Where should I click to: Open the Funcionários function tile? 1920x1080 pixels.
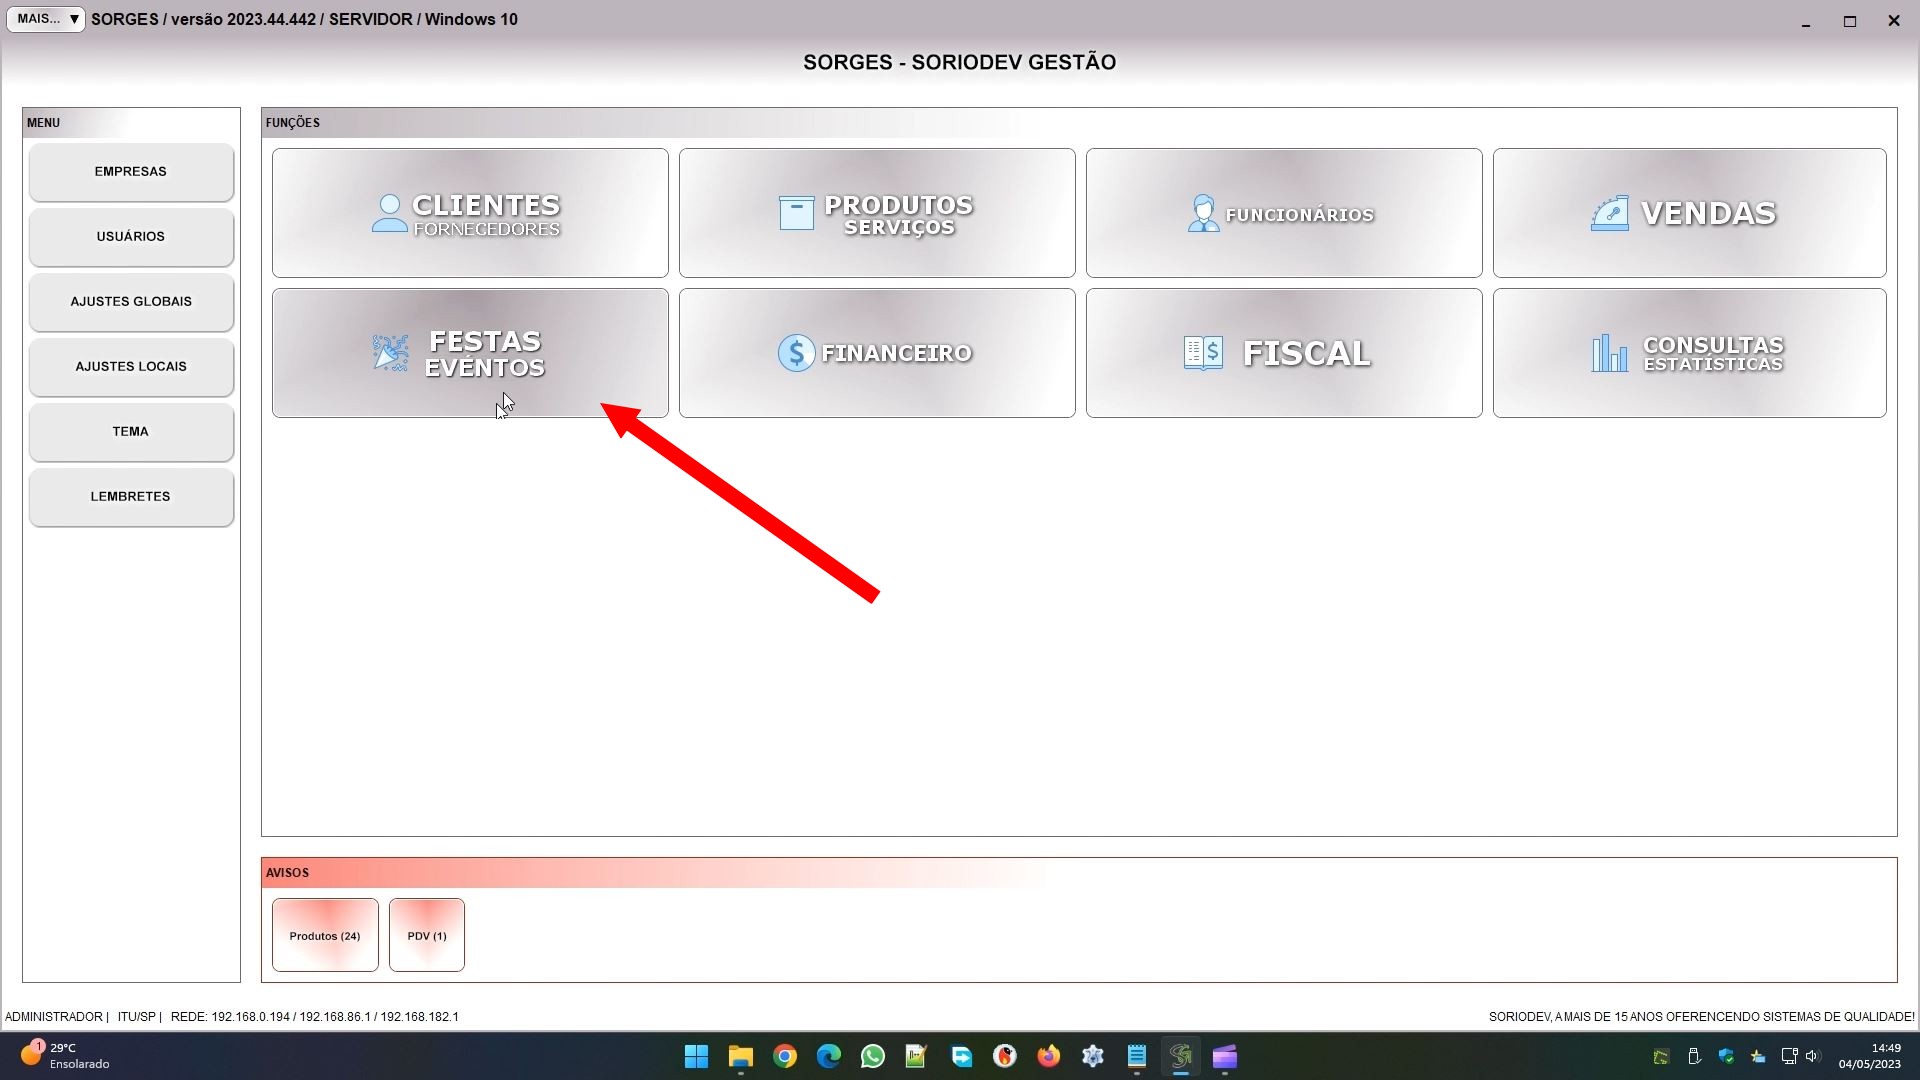(1284, 213)
